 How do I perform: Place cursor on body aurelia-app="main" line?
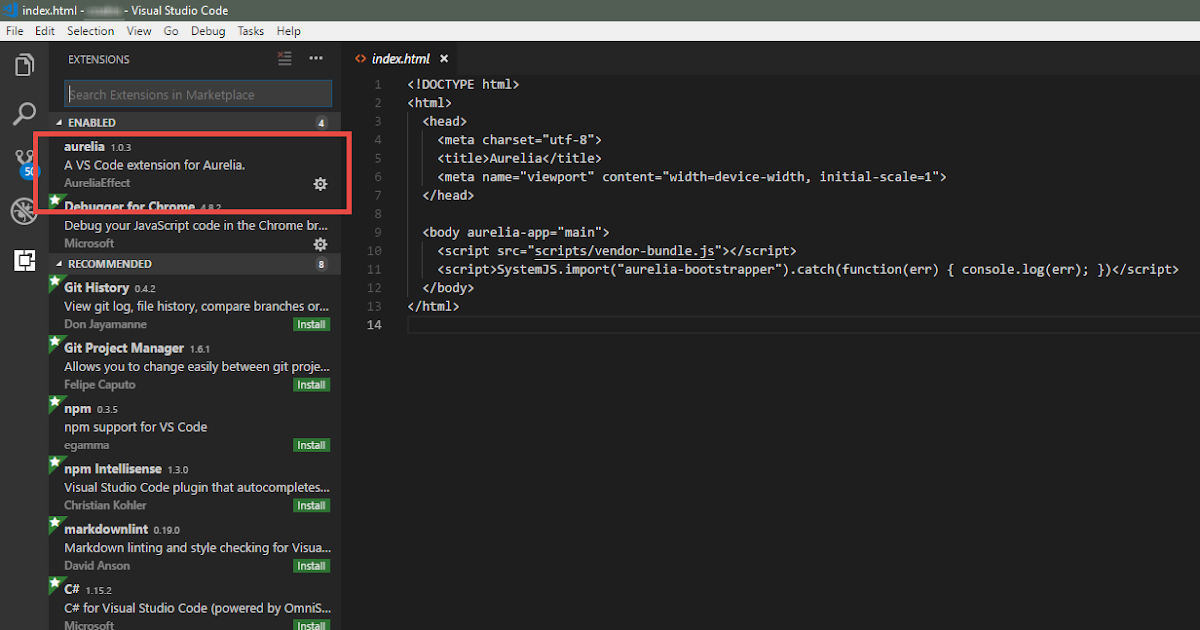516,232
